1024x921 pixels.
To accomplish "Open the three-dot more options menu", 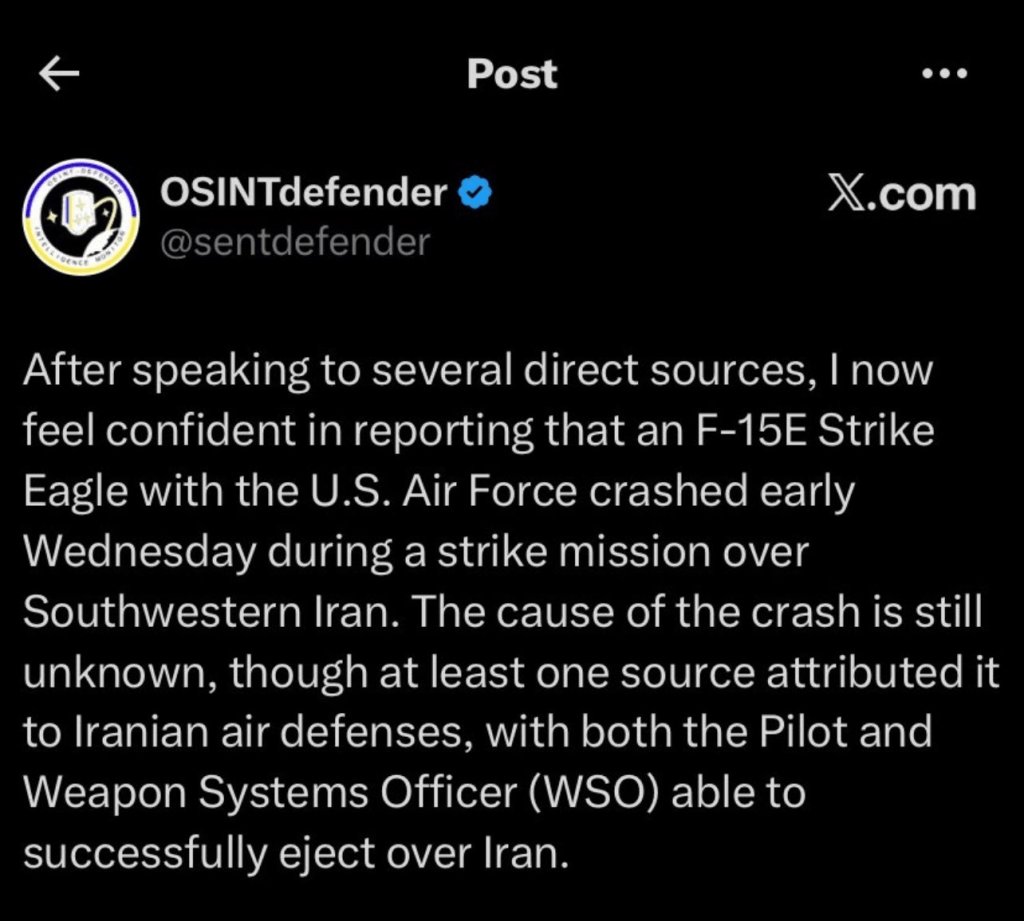I will point(944,74).
